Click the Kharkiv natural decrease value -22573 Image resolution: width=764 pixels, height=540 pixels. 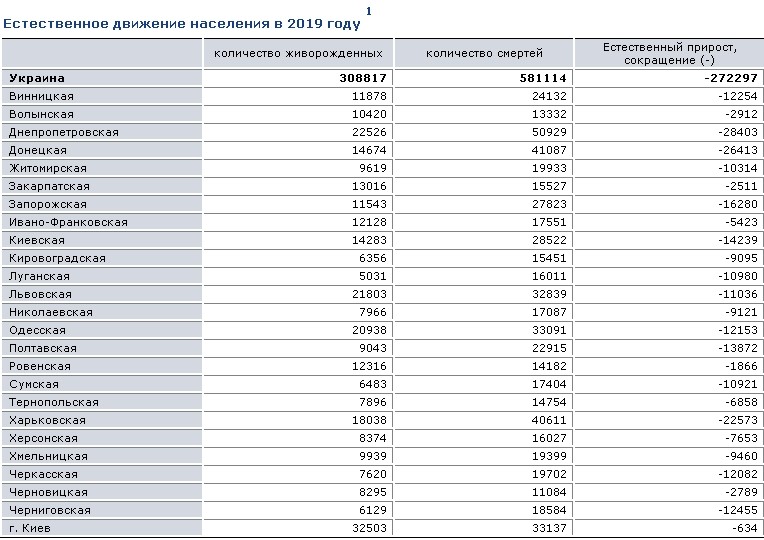tap(735, 420)
